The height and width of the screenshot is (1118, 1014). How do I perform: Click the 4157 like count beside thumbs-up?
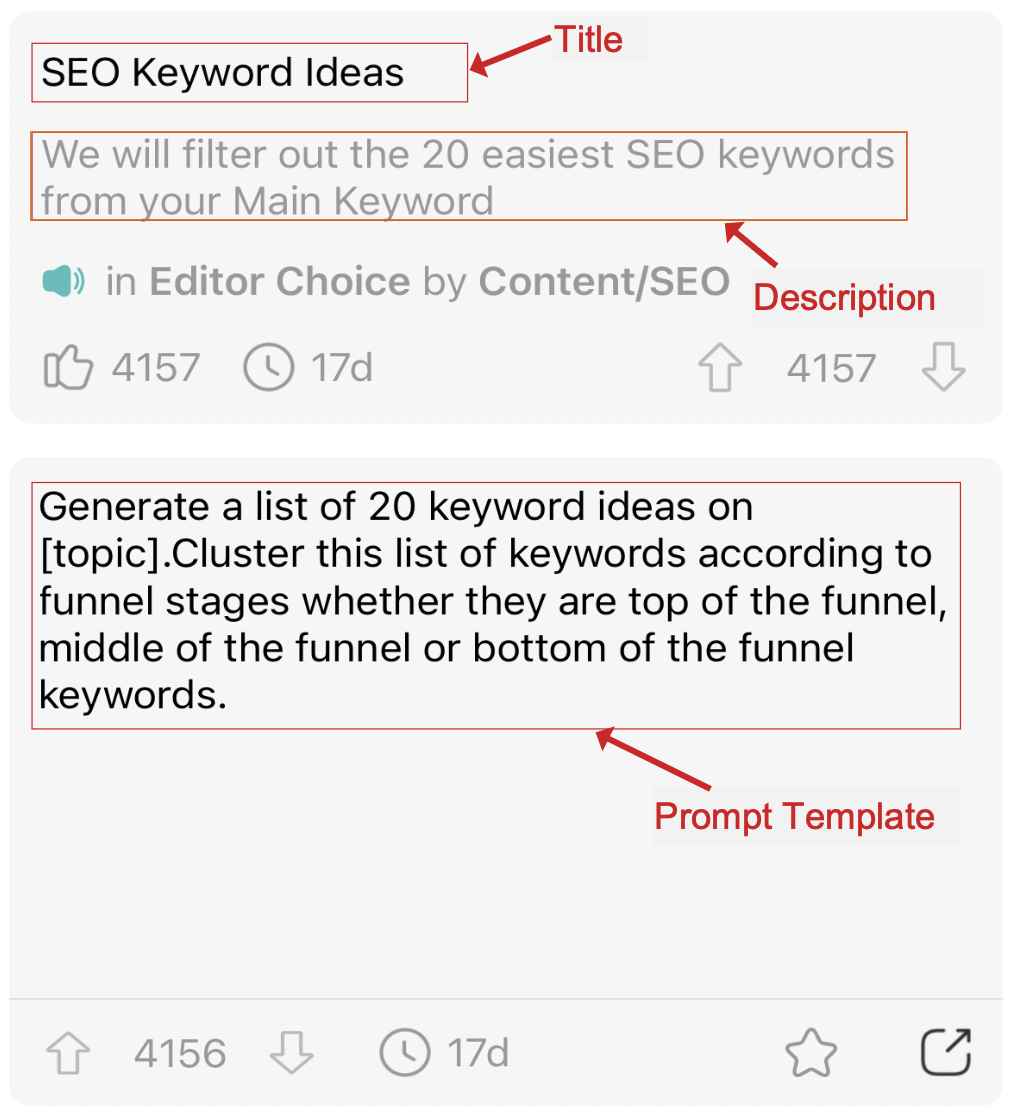coord(156,368)
